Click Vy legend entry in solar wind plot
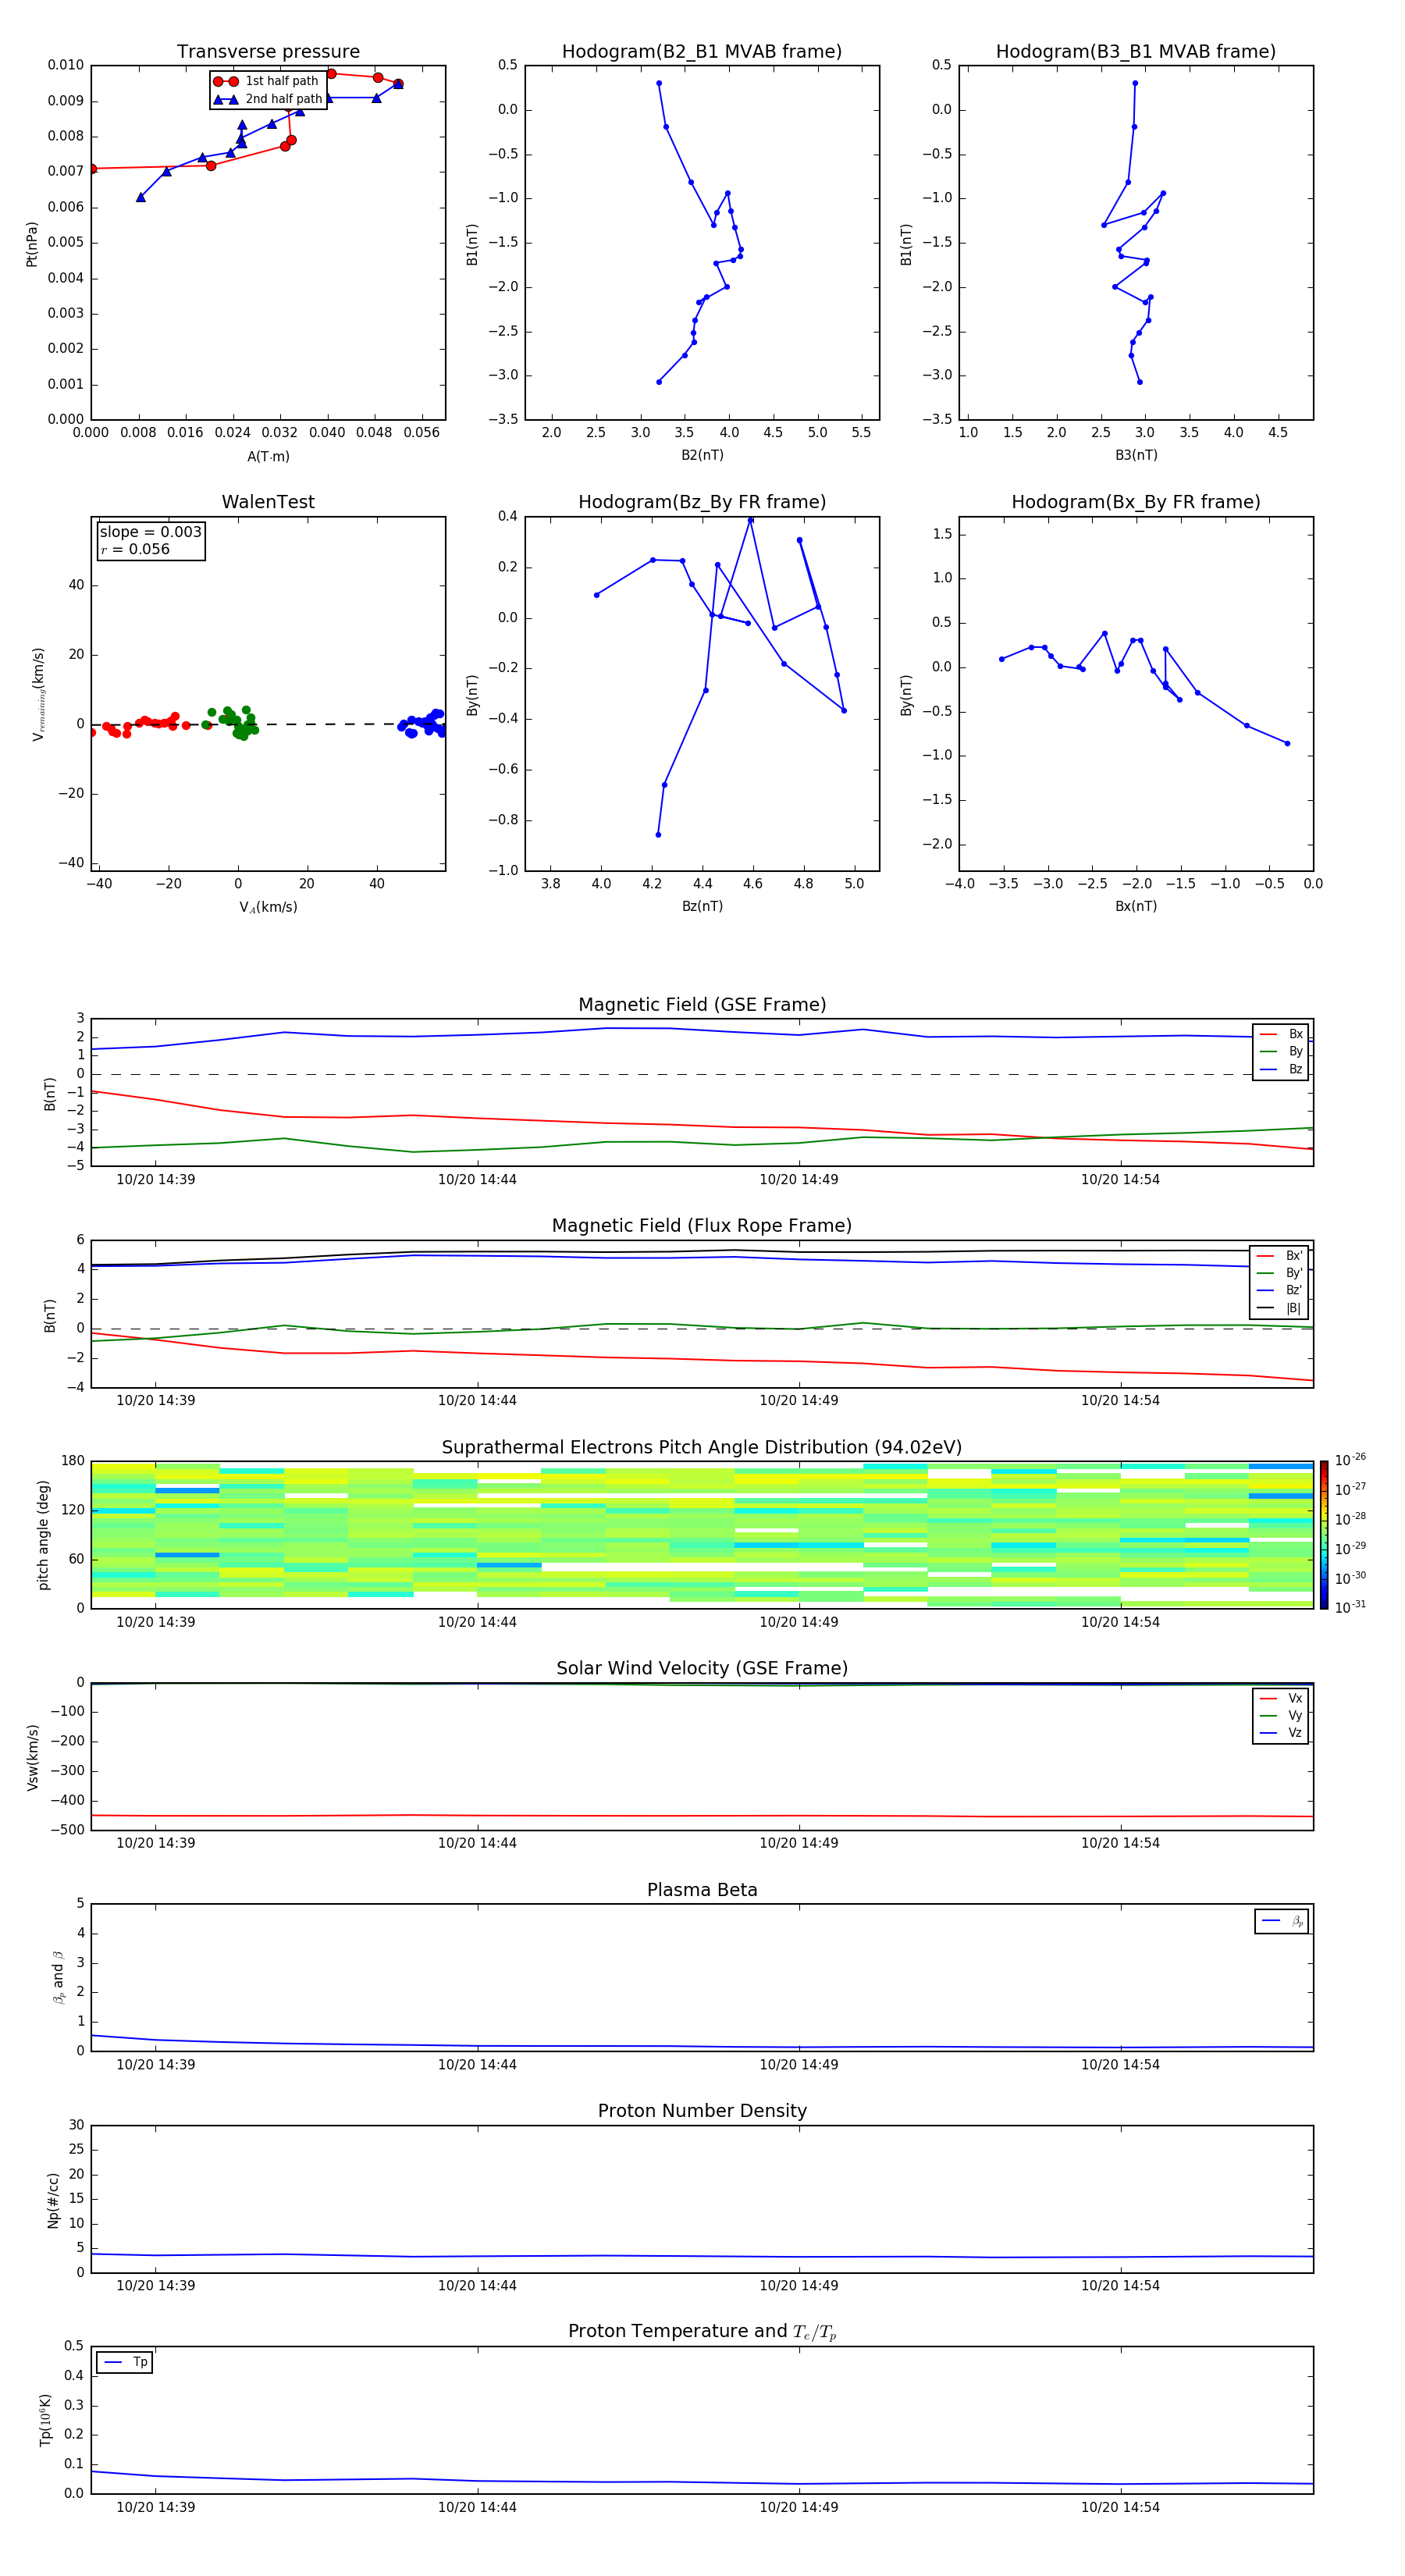The width and height of the screenshot is (1405, 2576). 1281,1715
